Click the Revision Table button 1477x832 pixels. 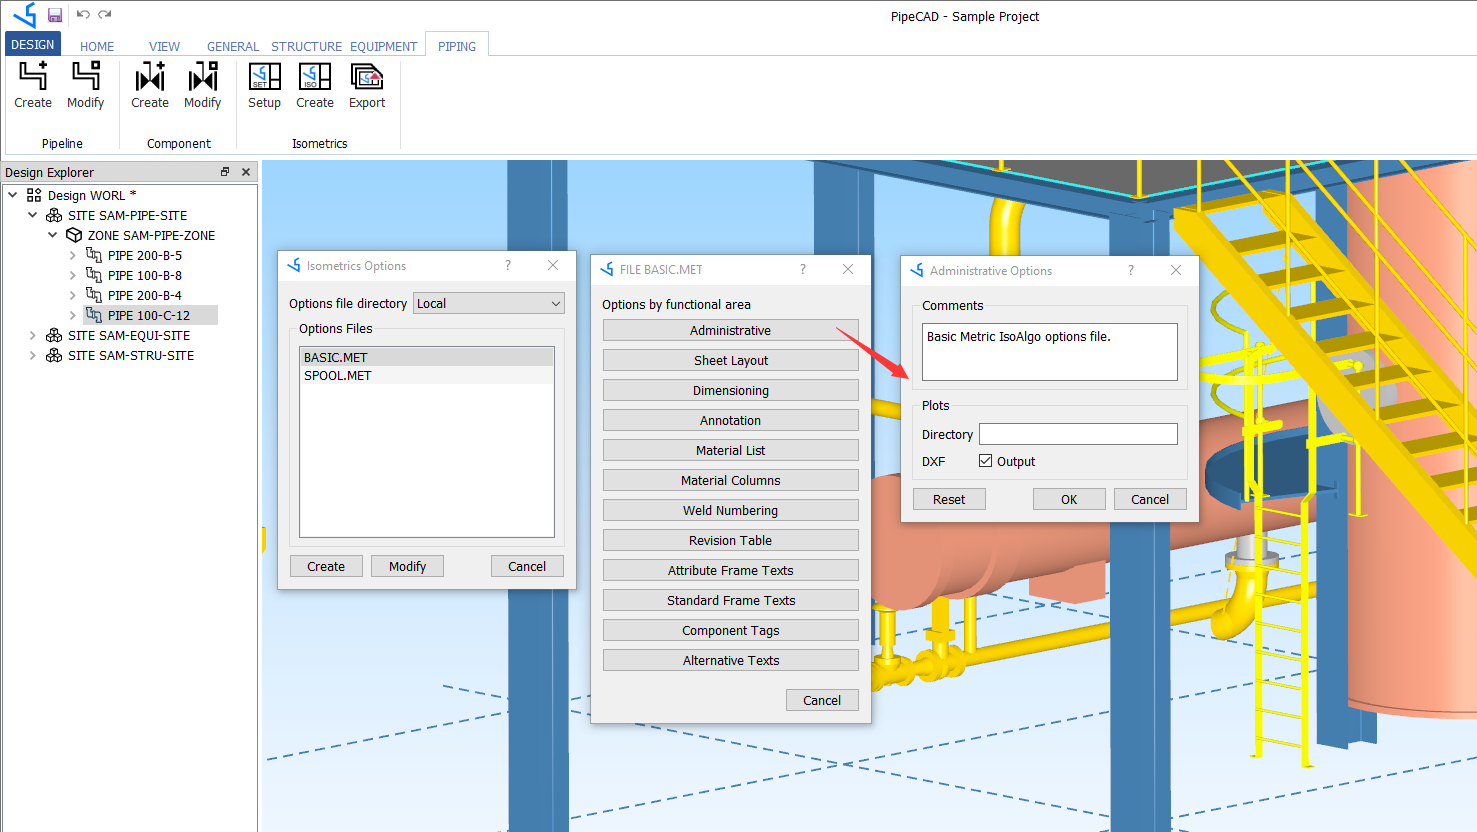pyautogui.click(x=731, y=540)
